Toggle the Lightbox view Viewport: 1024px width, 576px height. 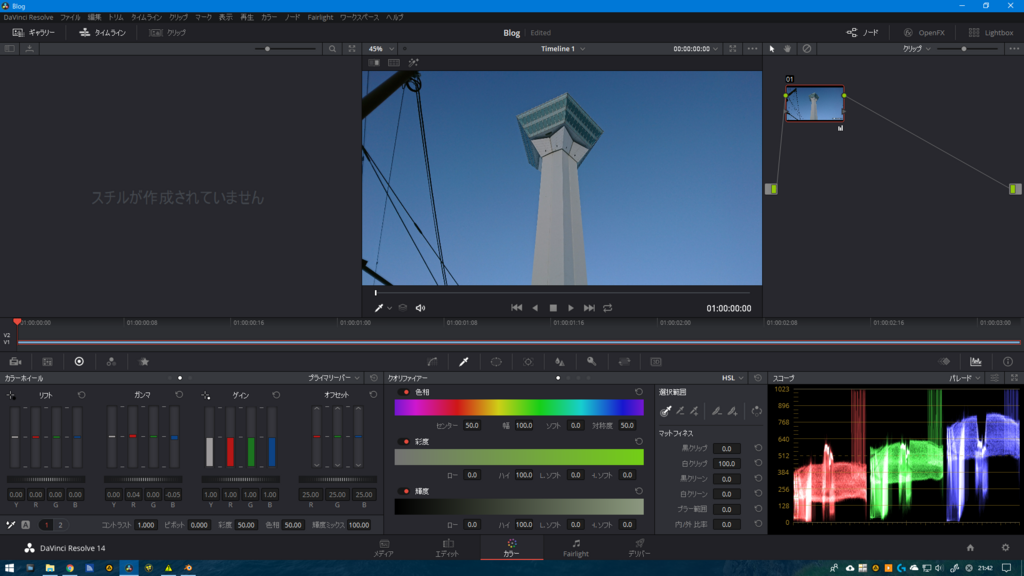point(991,33)
